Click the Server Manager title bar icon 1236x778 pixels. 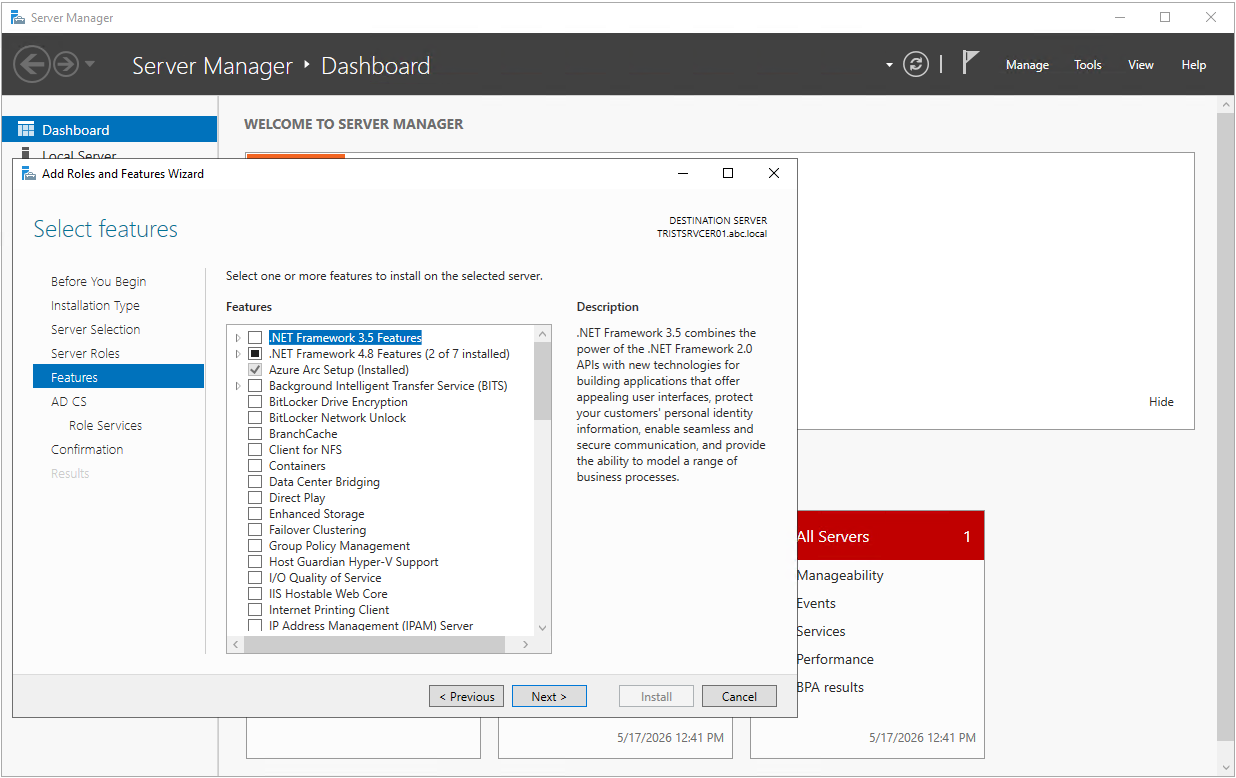pos(17,17)
